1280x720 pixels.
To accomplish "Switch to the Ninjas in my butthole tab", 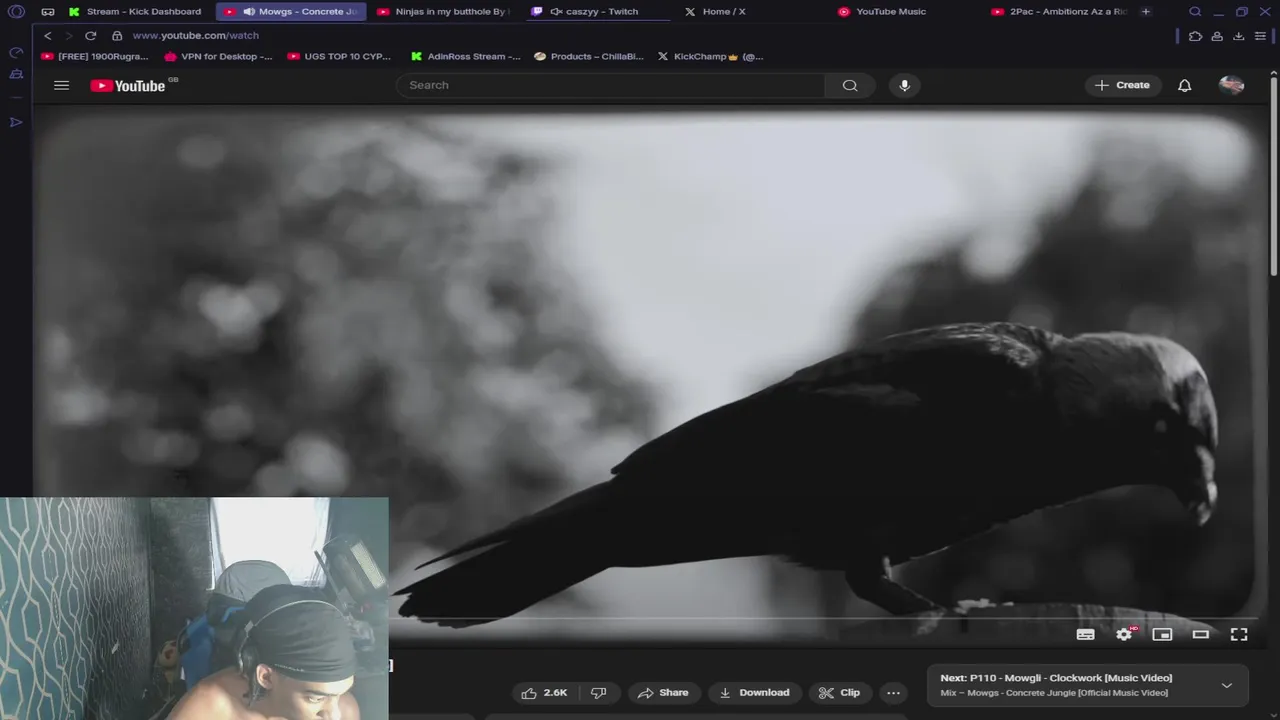I will tap(445, 12).
